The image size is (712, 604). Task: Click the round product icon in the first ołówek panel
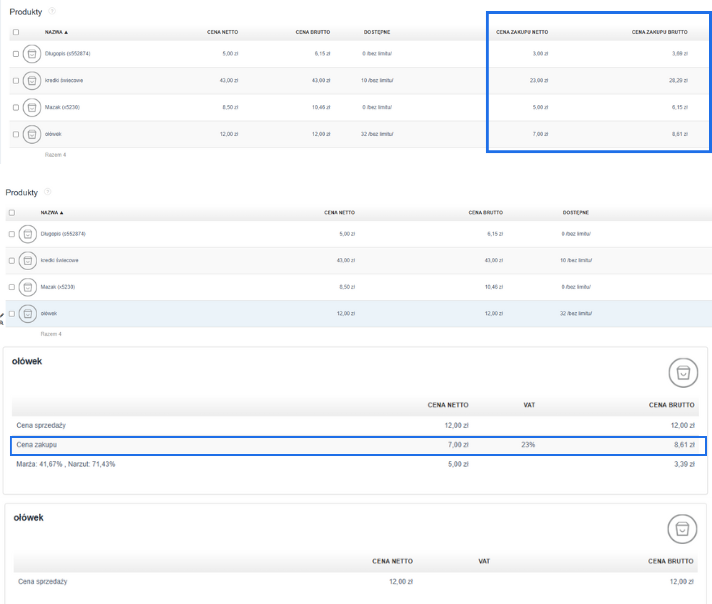pos(683,372)
